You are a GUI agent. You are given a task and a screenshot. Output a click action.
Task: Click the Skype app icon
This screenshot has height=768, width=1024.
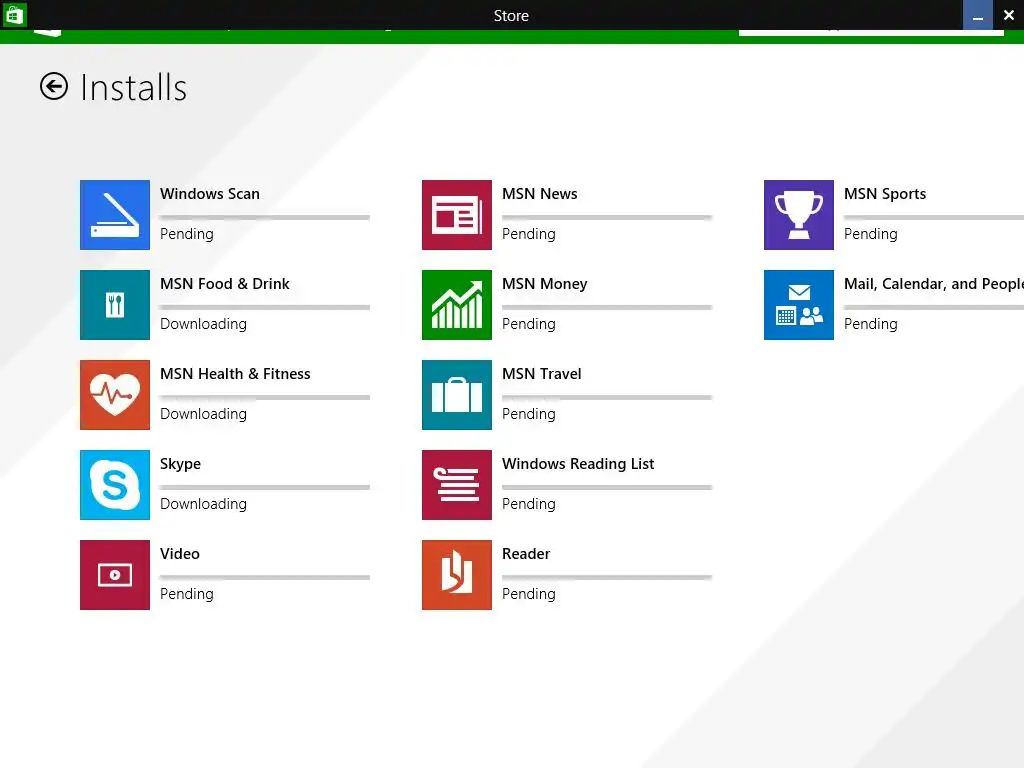click(x=115, y=485)
